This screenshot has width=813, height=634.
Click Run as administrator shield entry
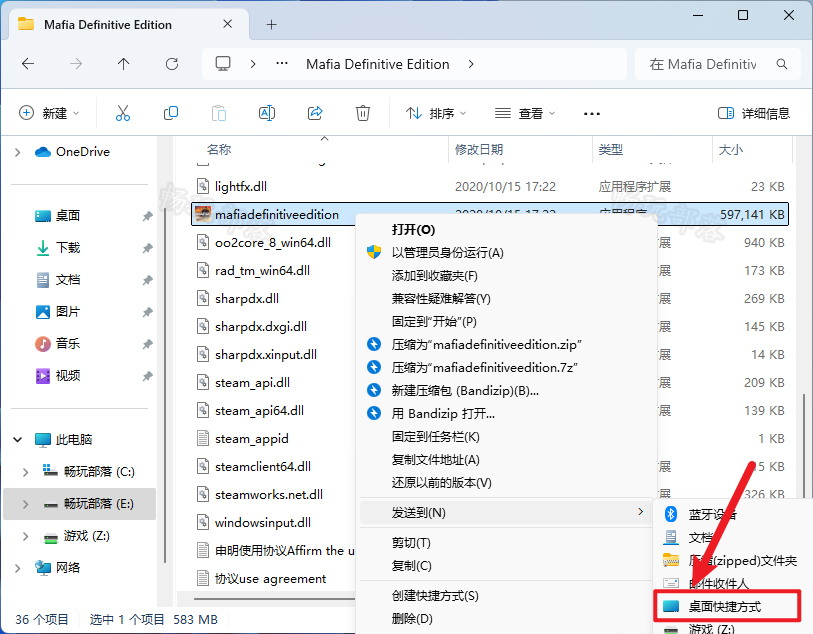pyautogui.click(x=447, y=252)
